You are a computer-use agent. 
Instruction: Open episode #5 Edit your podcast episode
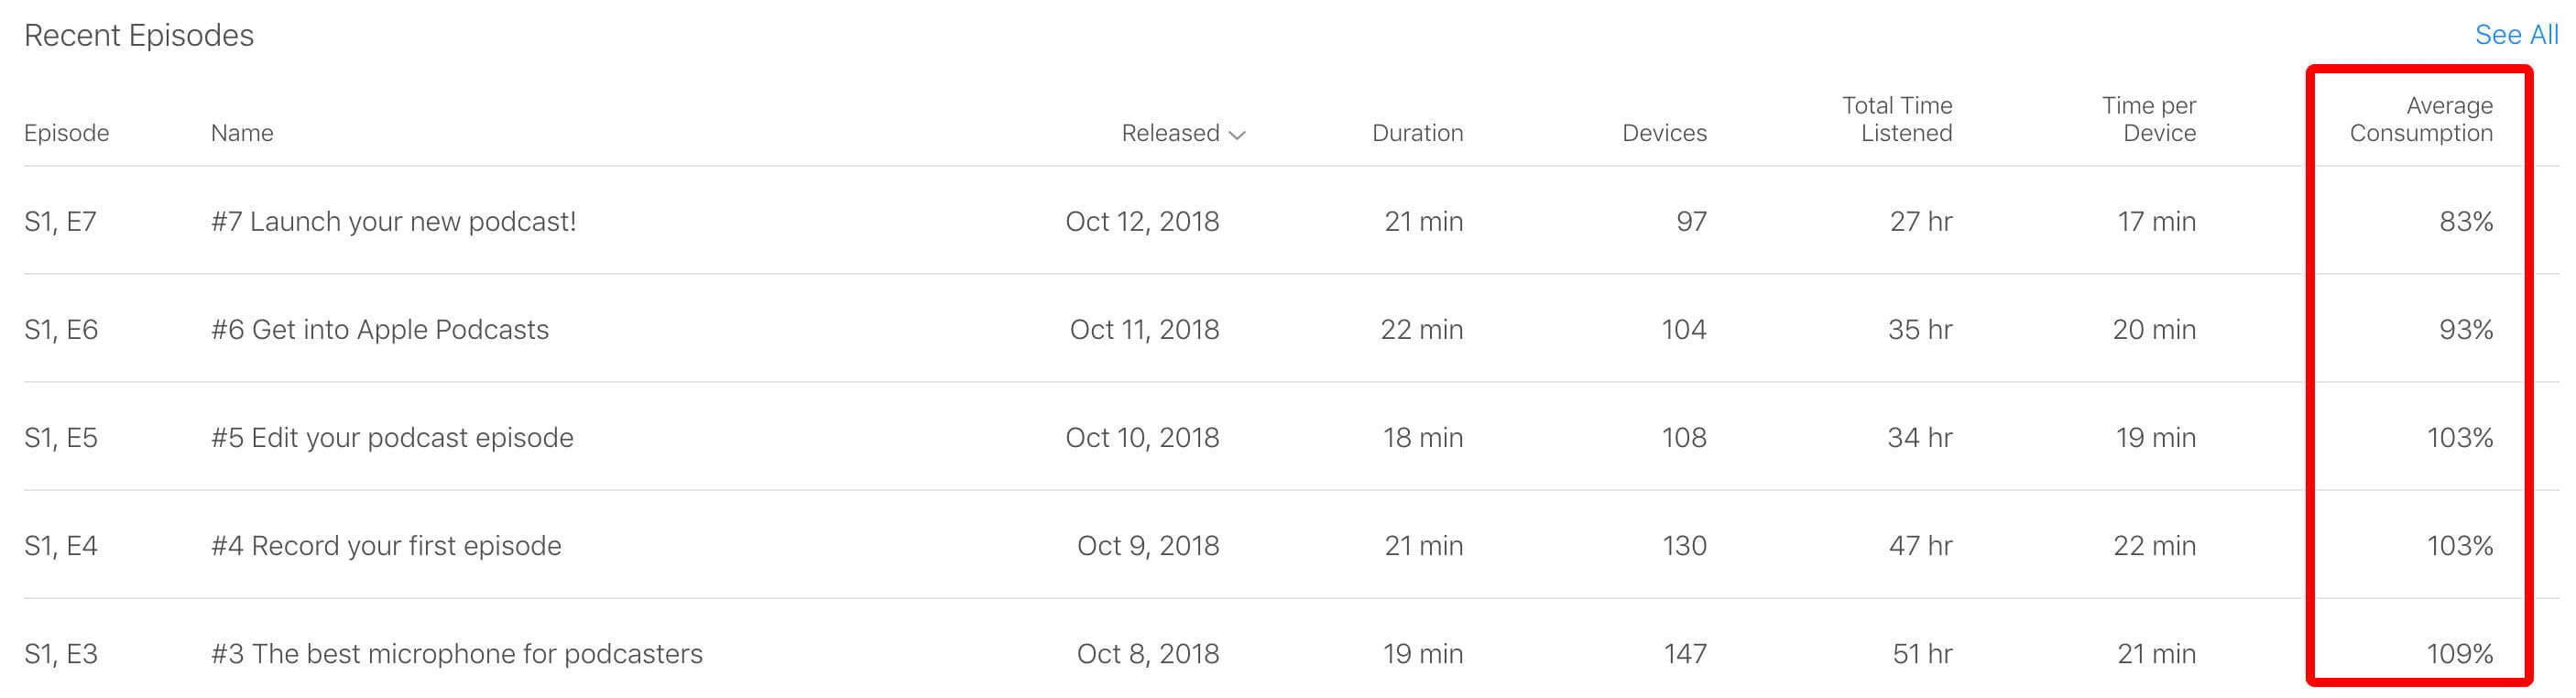pos(392,437)
